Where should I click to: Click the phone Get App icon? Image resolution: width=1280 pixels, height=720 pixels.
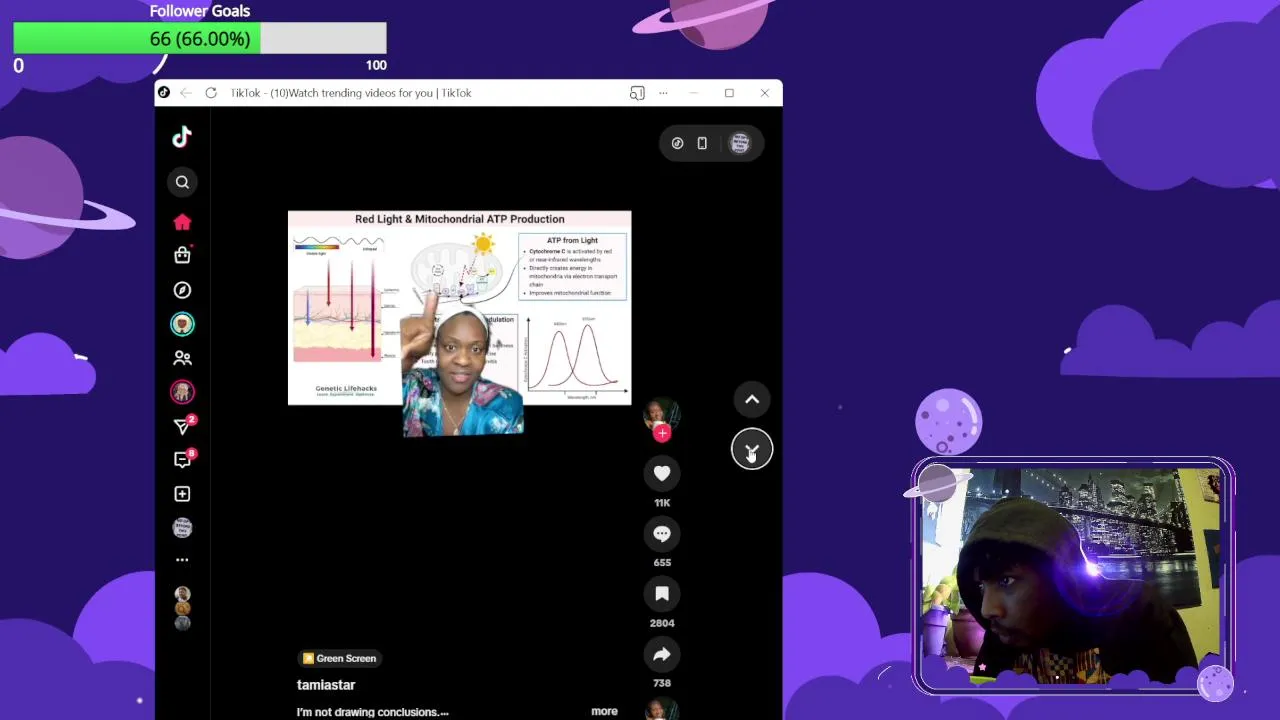point(702,143)
